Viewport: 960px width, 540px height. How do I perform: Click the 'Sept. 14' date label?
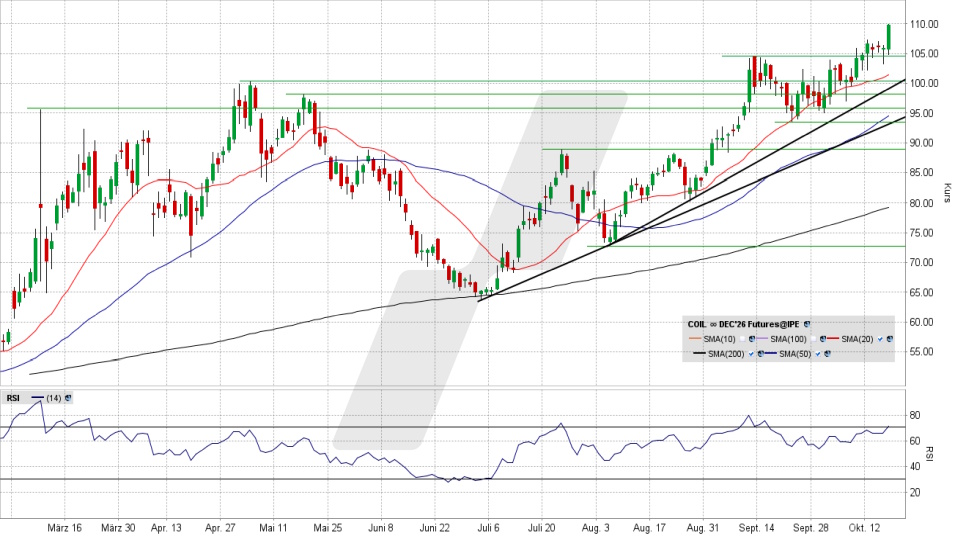[757, 528]
